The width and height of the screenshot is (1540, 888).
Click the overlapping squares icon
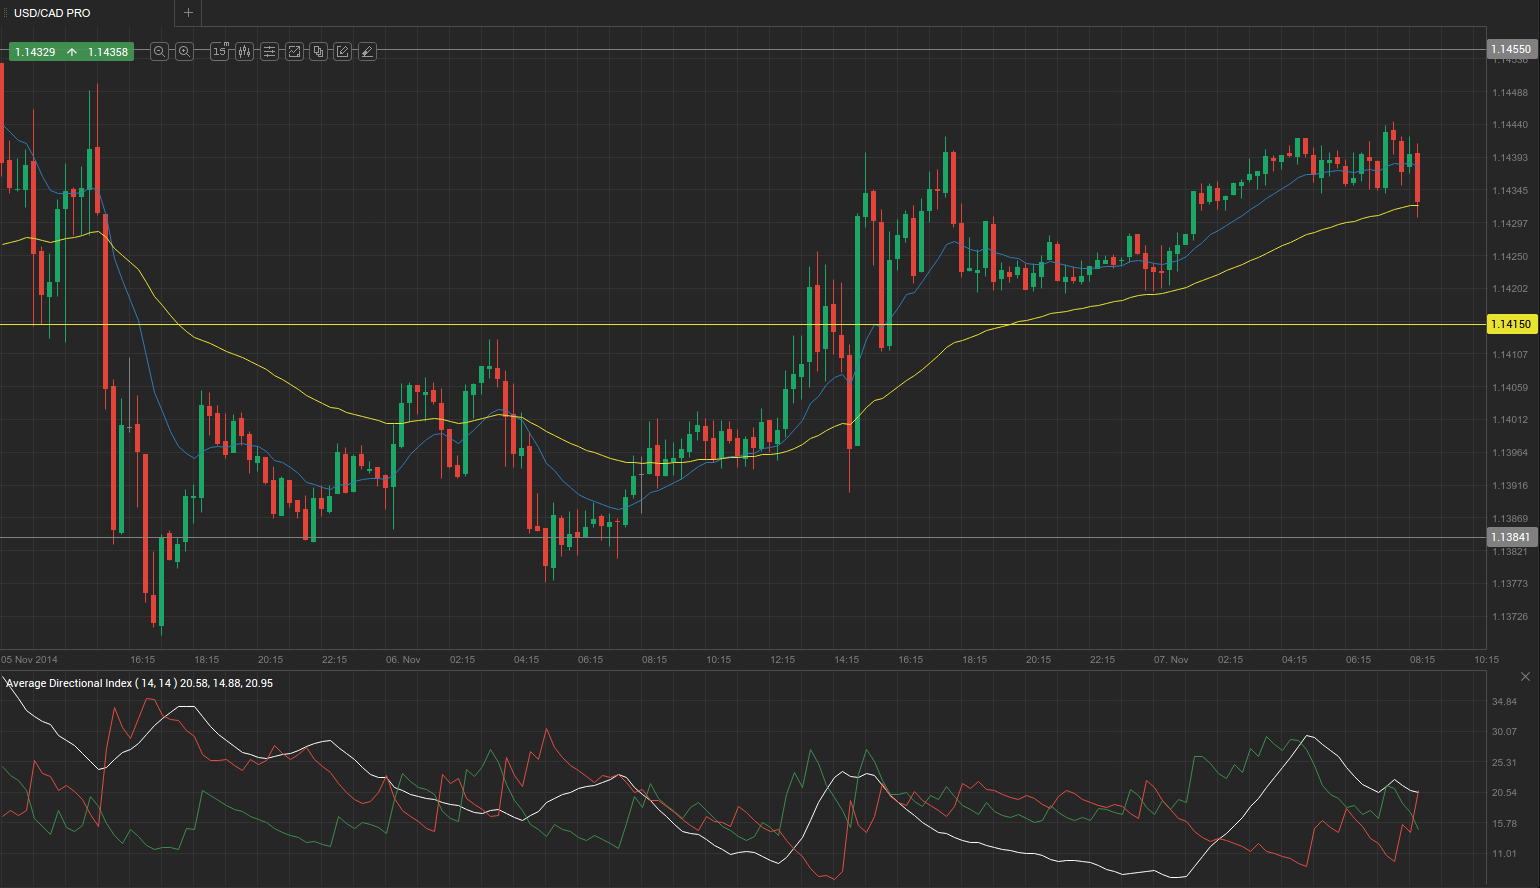pyautogui.click(x=318, y=51)
